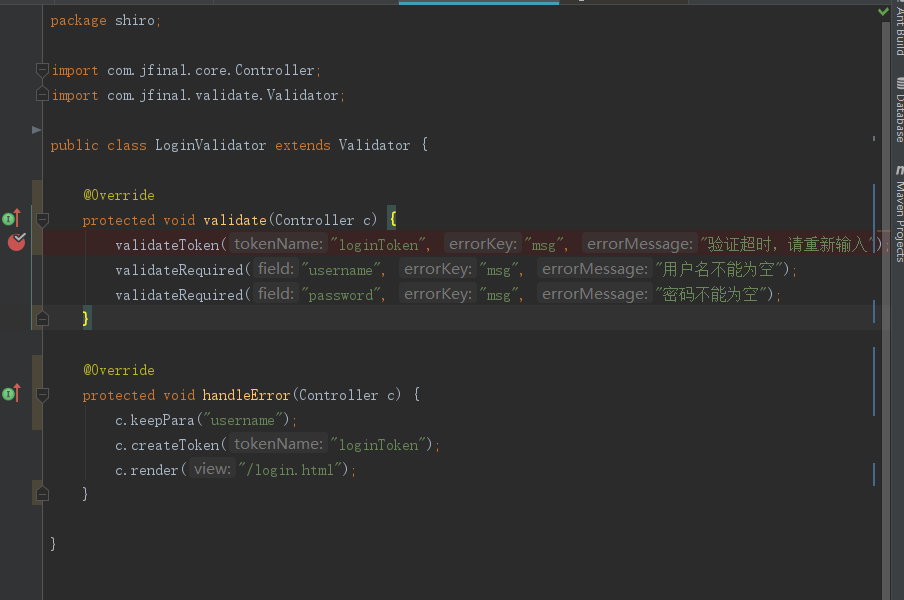Click the Database tool window icon
Viewport: 904px width, 600px height.
898,82
